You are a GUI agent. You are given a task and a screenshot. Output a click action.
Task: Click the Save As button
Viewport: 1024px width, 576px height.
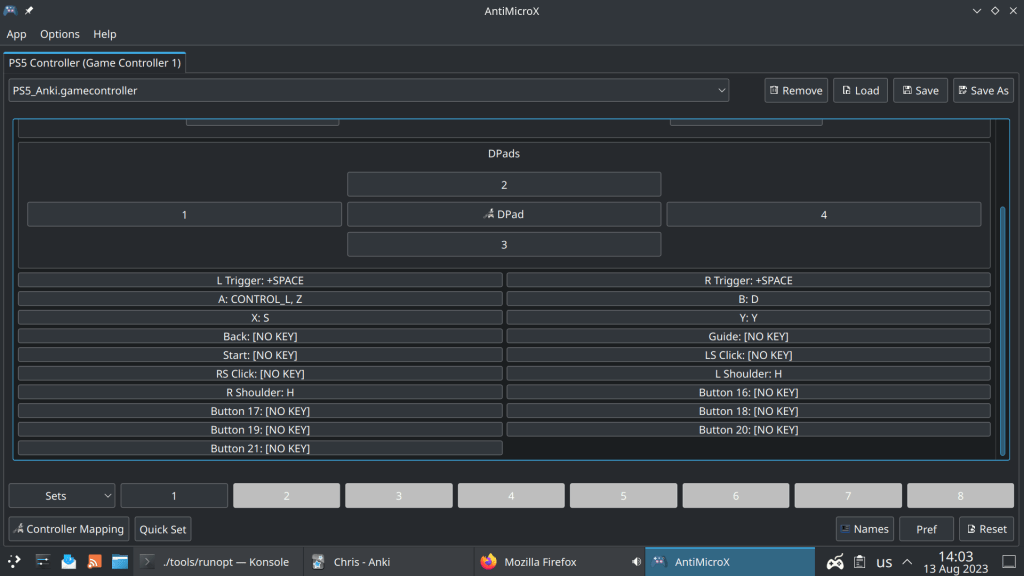(983, 90)
